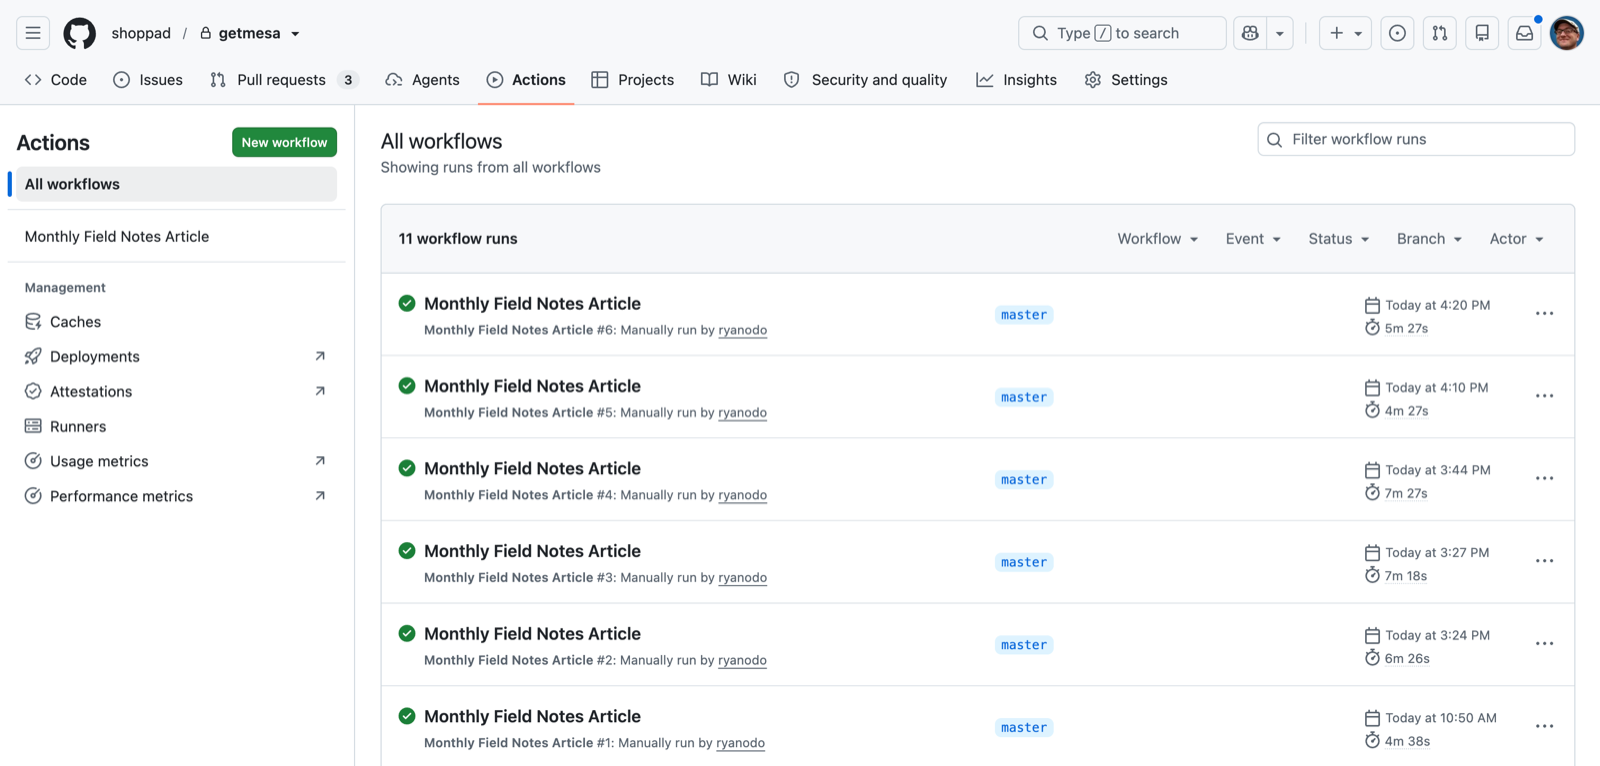Open the Agents tab
1600x766 pixels.
[422, 80]
